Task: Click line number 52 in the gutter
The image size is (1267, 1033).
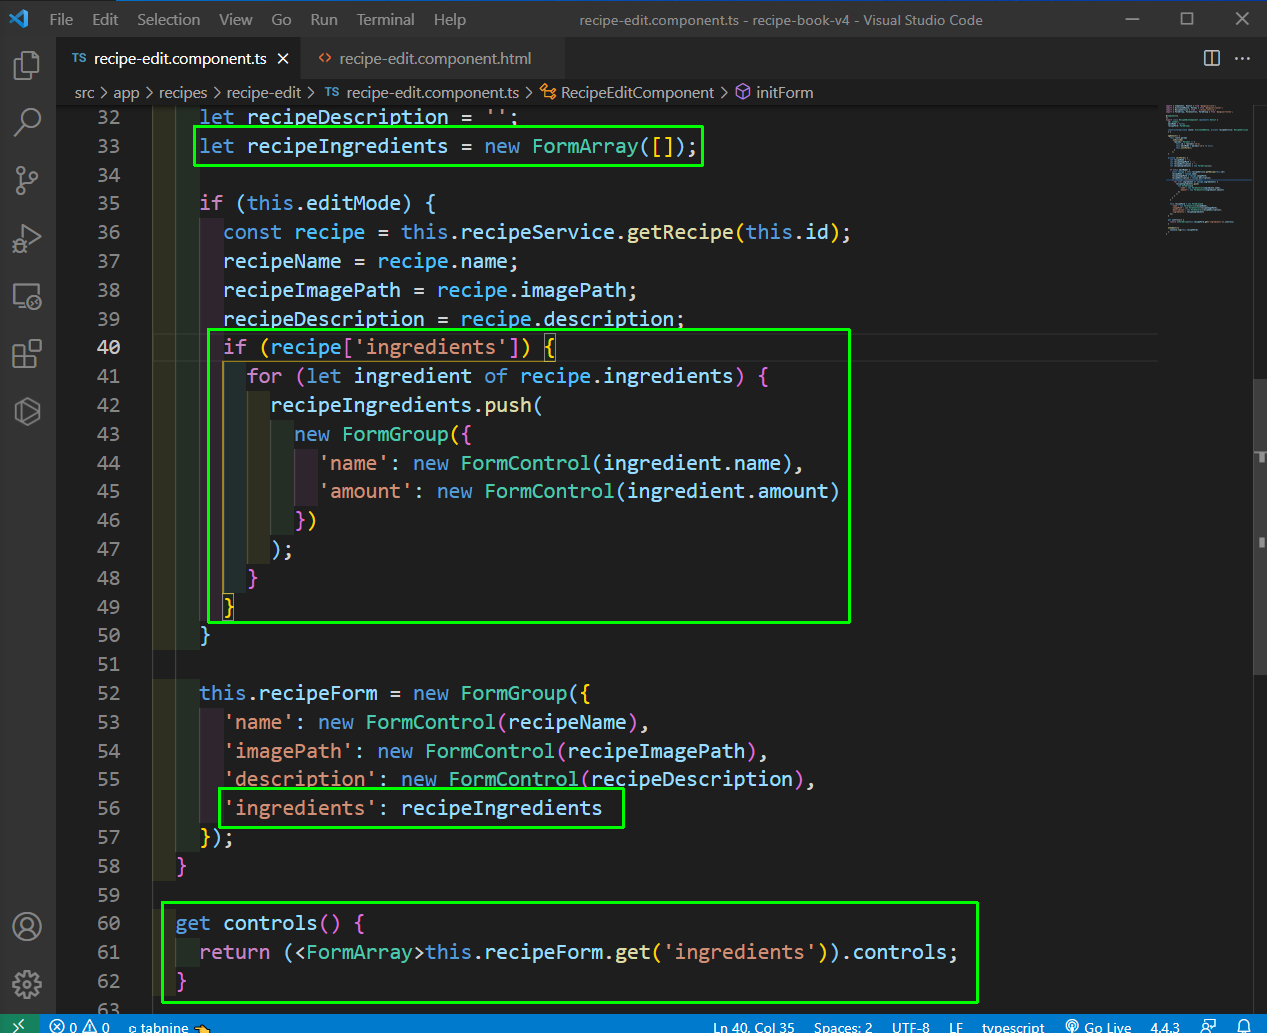Action: point(108,693)
